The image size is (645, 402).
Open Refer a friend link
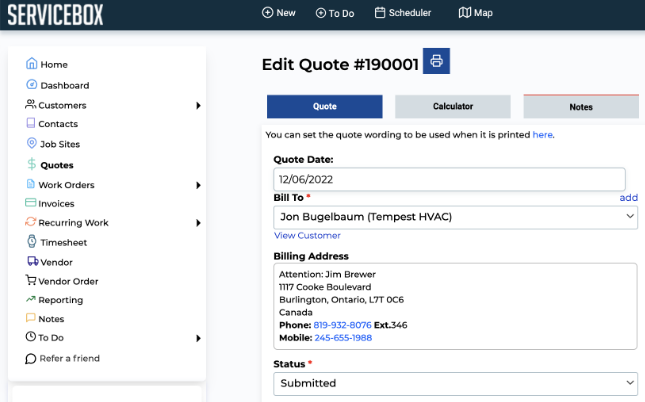pyautogui.click(x=70, y=358)
